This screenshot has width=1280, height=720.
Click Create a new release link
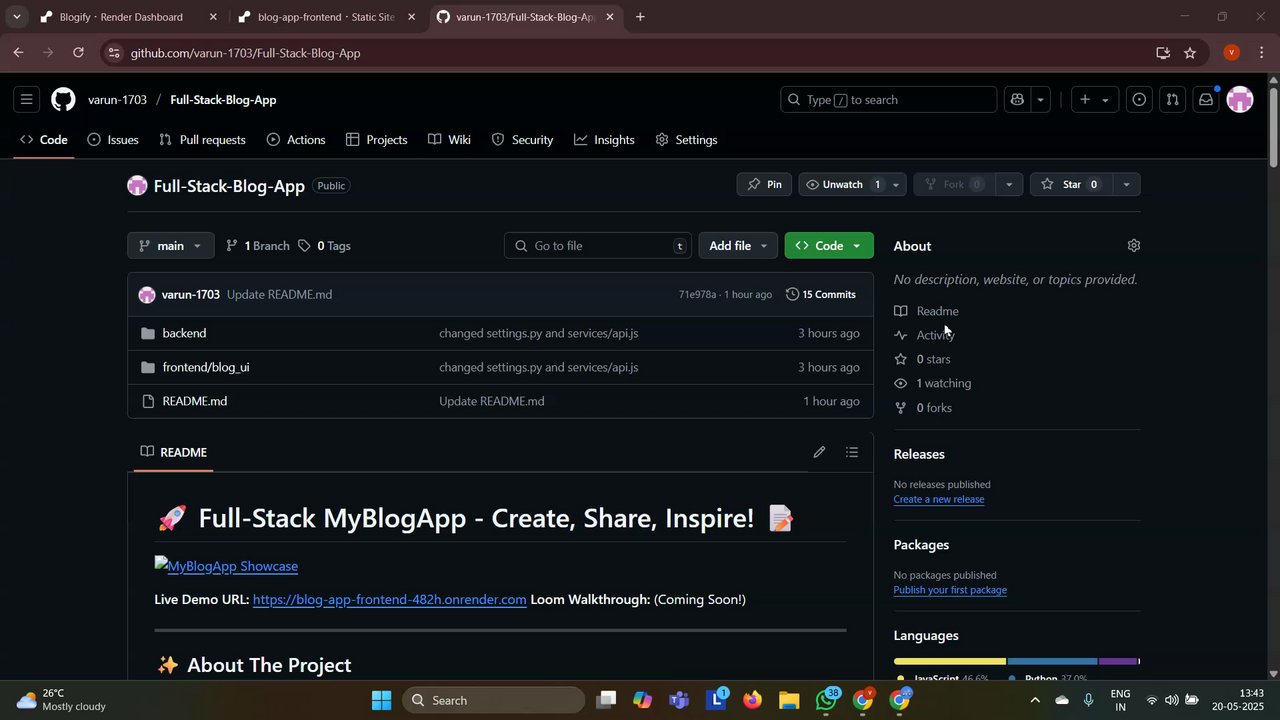[x=939, y=499]
